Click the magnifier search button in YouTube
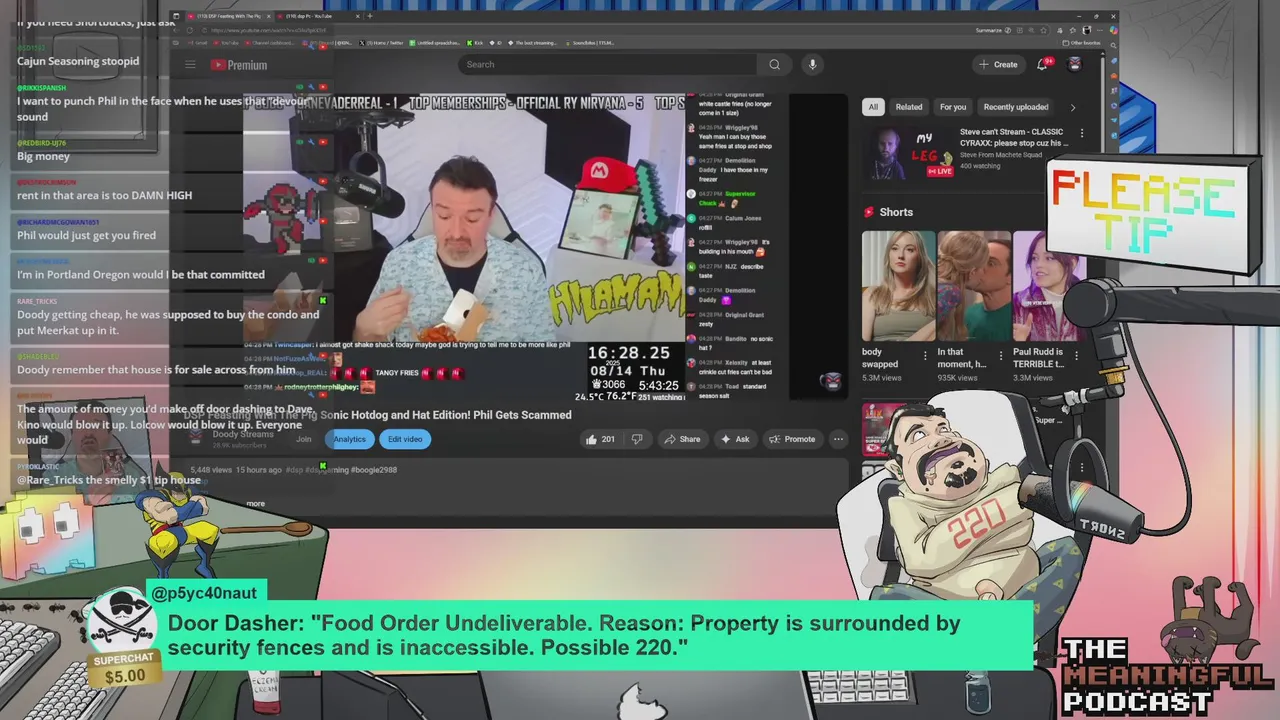This screenshot has width=1280, height=720. 774,65
